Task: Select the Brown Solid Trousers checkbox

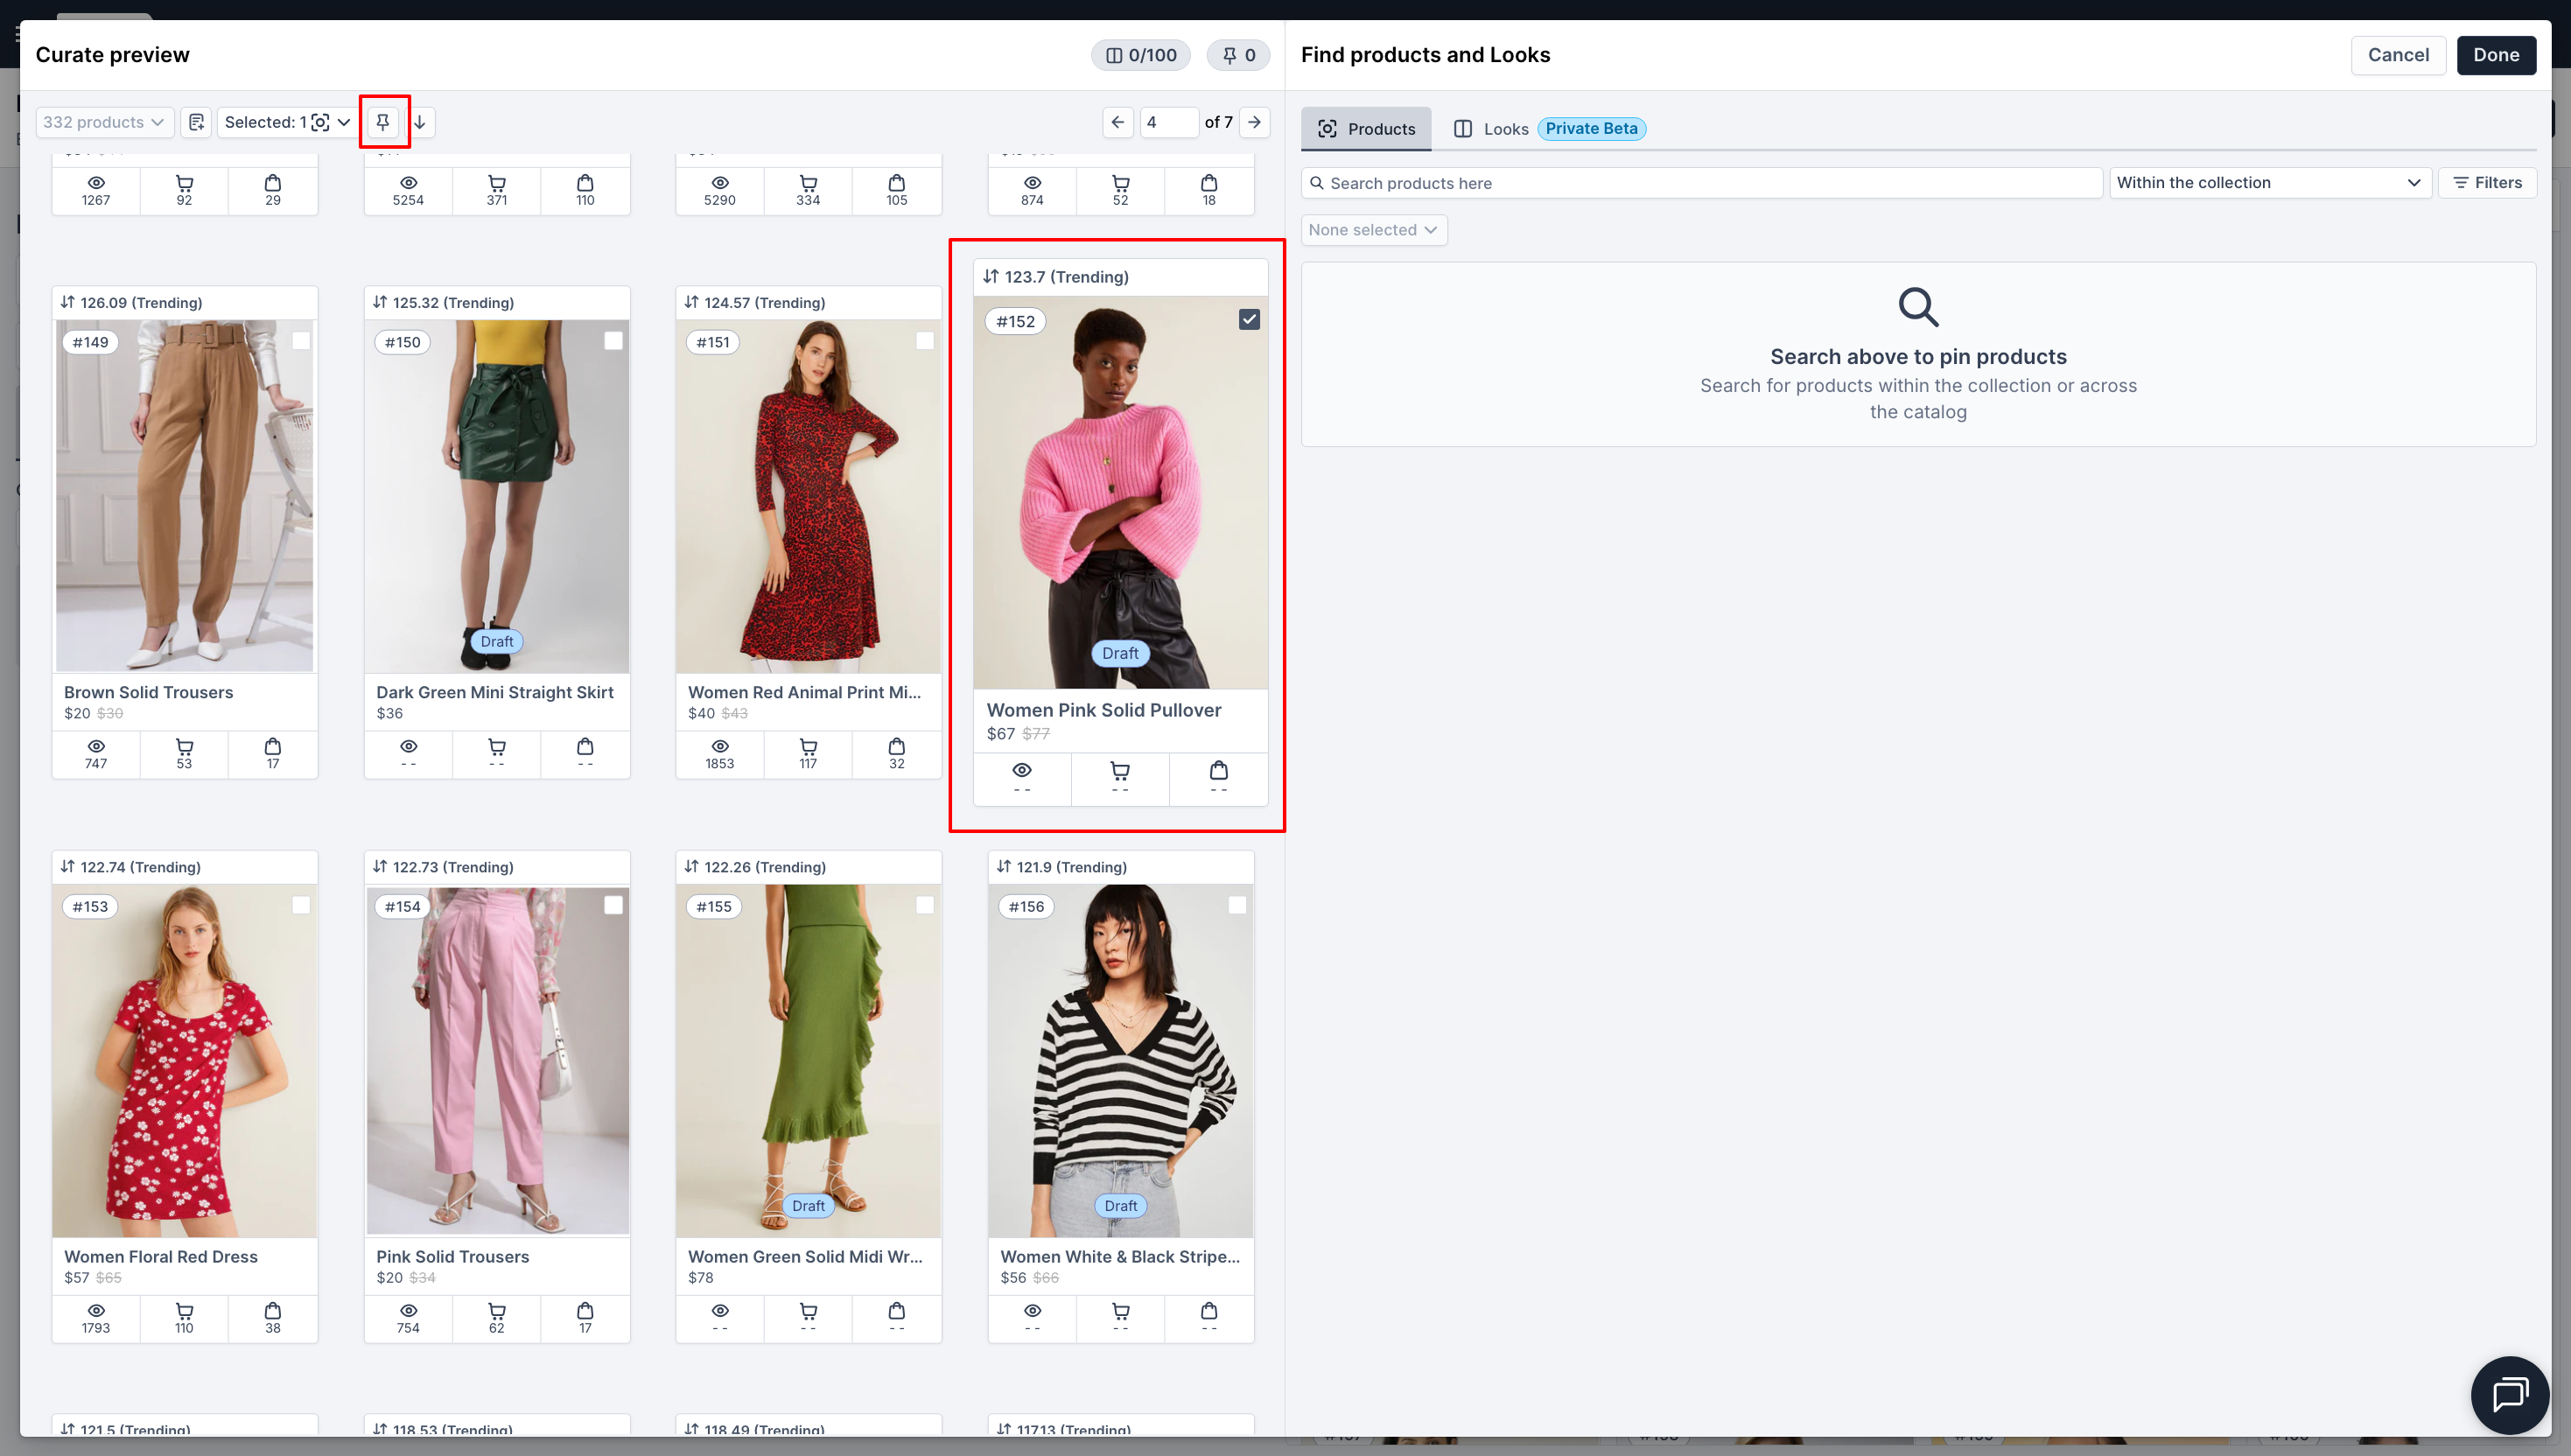Action: tap(301, 341)
